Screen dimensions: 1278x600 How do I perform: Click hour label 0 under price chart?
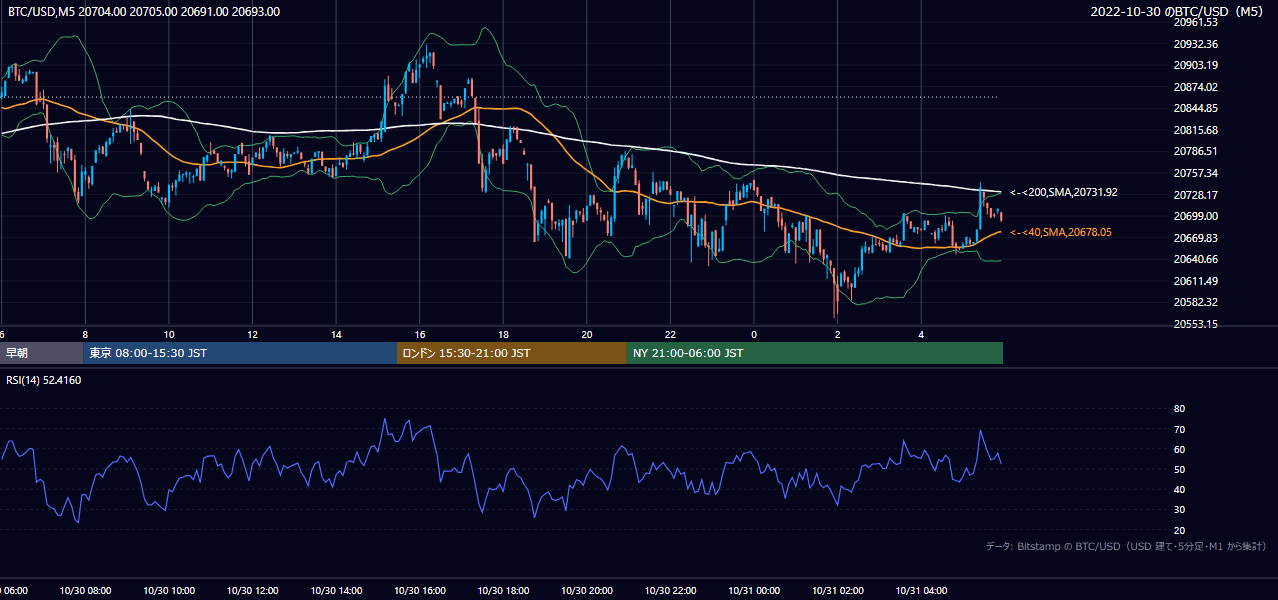754,334
